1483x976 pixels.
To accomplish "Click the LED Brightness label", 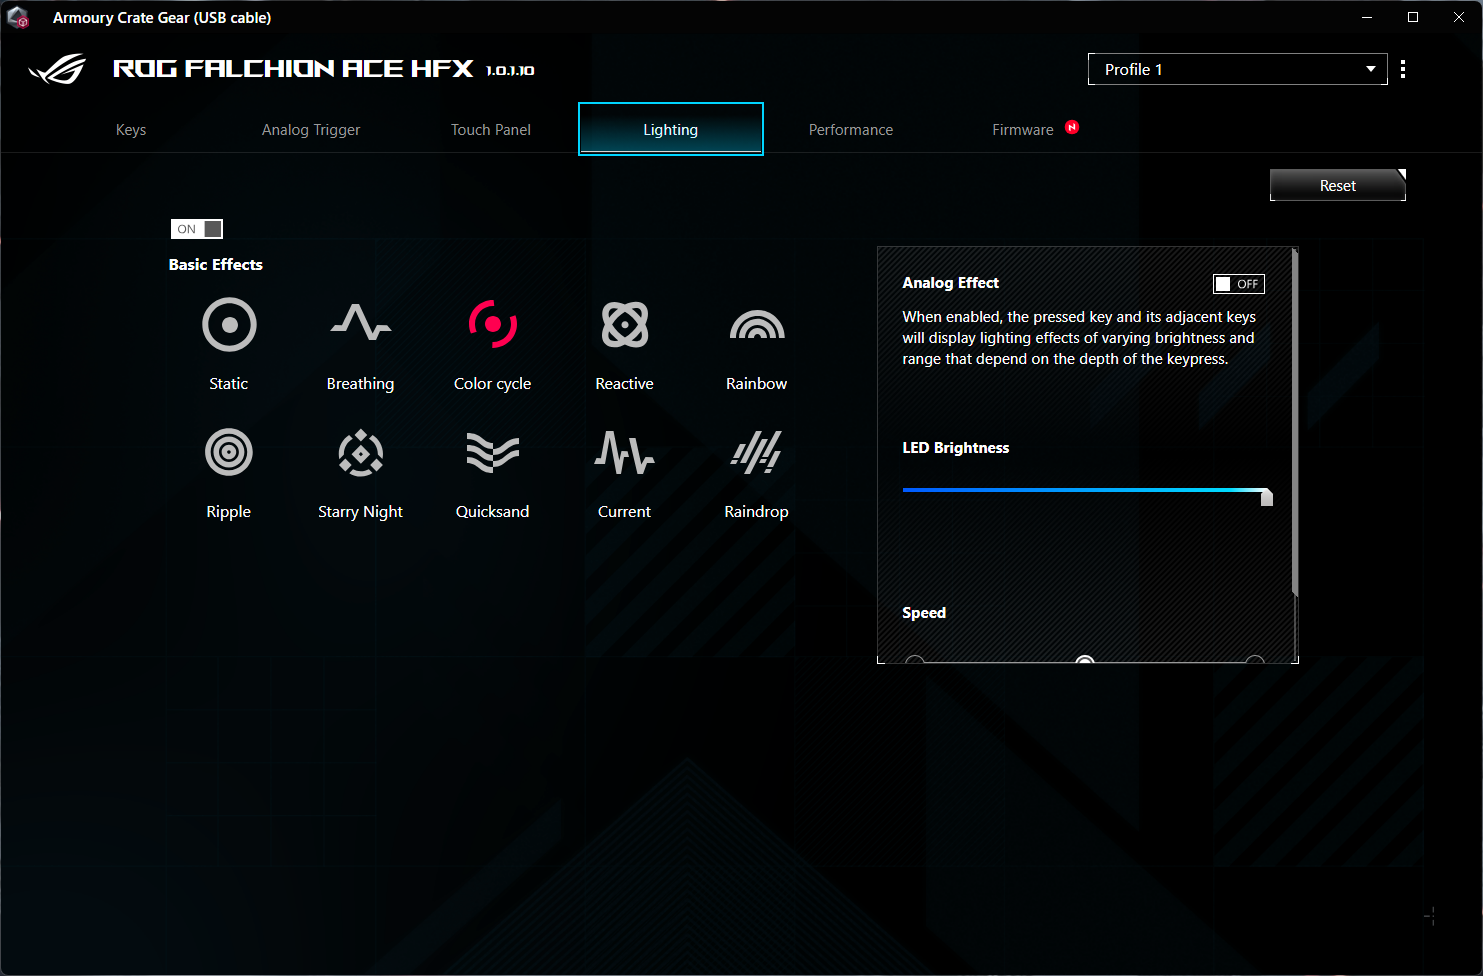I will (956, 448).
